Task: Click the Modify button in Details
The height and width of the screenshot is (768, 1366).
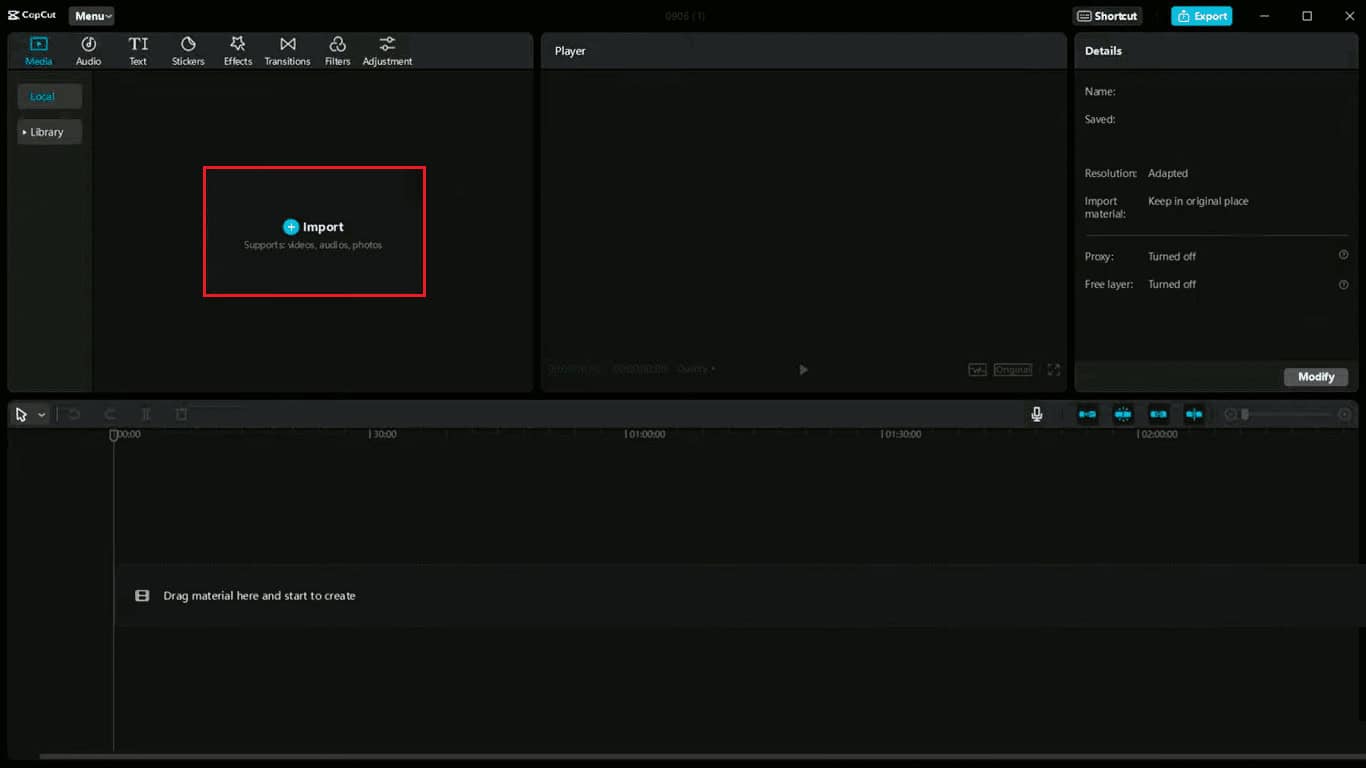Action: pyautogui.click(x=1315, y=377)
